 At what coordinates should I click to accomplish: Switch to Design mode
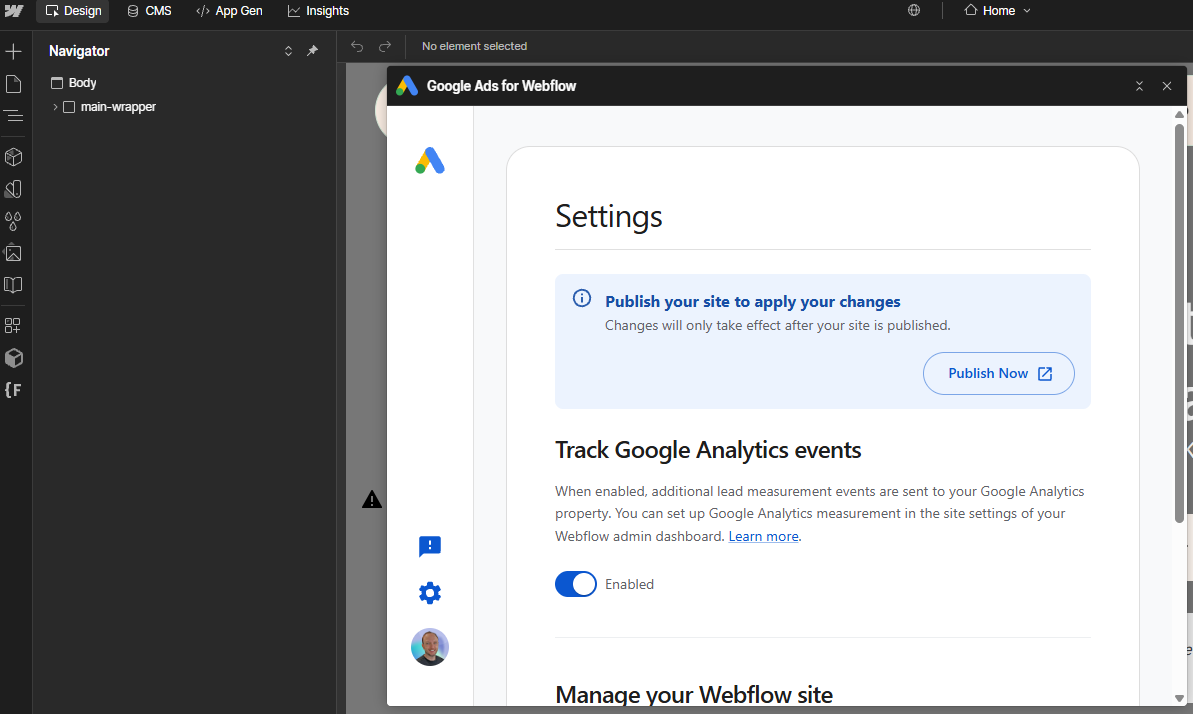73,11
